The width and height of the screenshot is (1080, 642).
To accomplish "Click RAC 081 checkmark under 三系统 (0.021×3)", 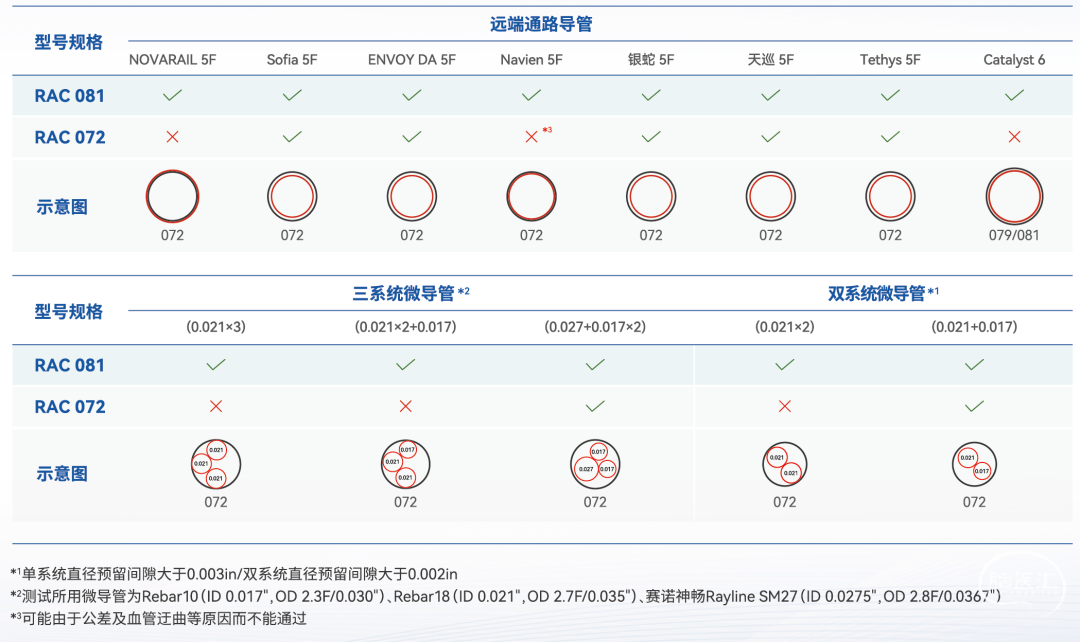I will coord(216,364).
